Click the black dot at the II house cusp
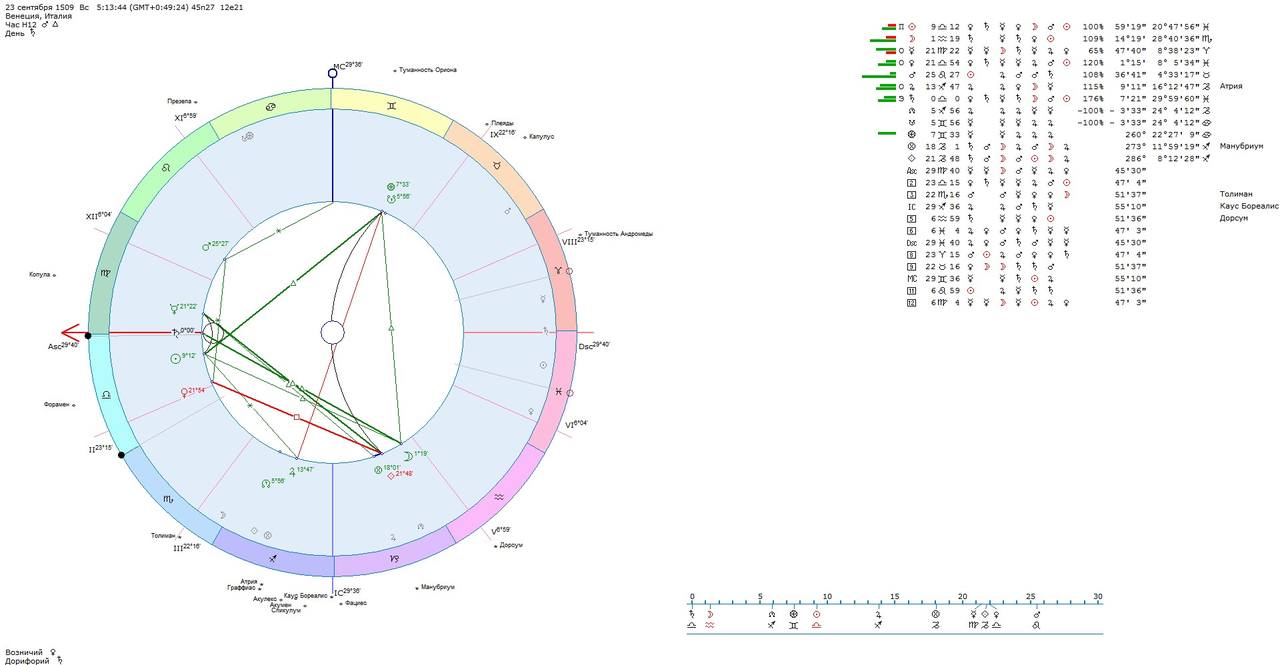 coord(122,455)
